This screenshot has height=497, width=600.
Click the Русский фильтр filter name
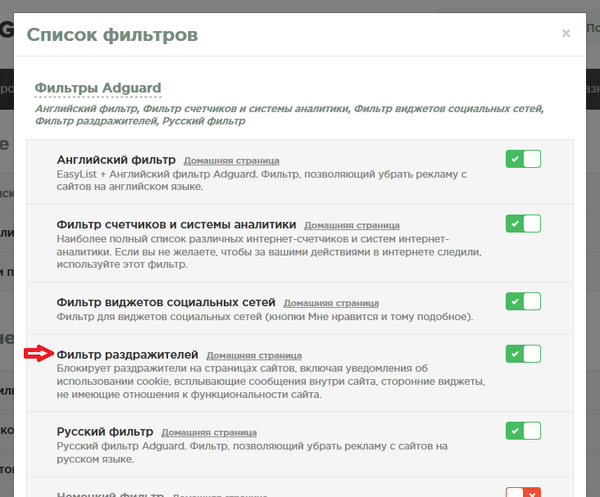(104, 432)
